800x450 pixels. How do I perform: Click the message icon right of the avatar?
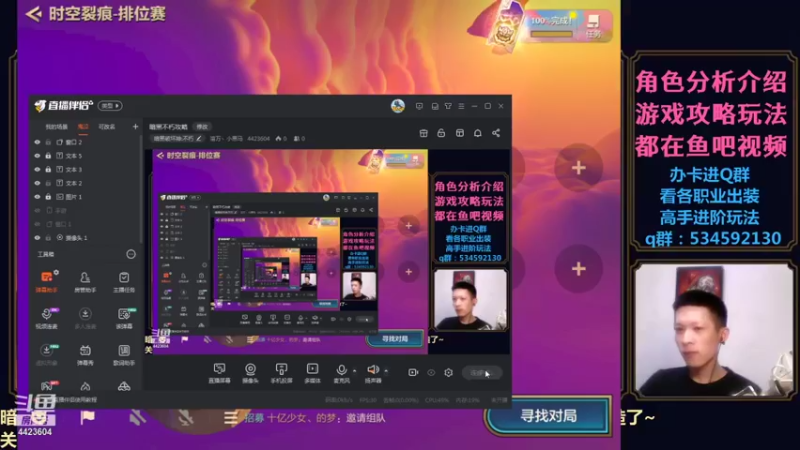pos(419,106)
